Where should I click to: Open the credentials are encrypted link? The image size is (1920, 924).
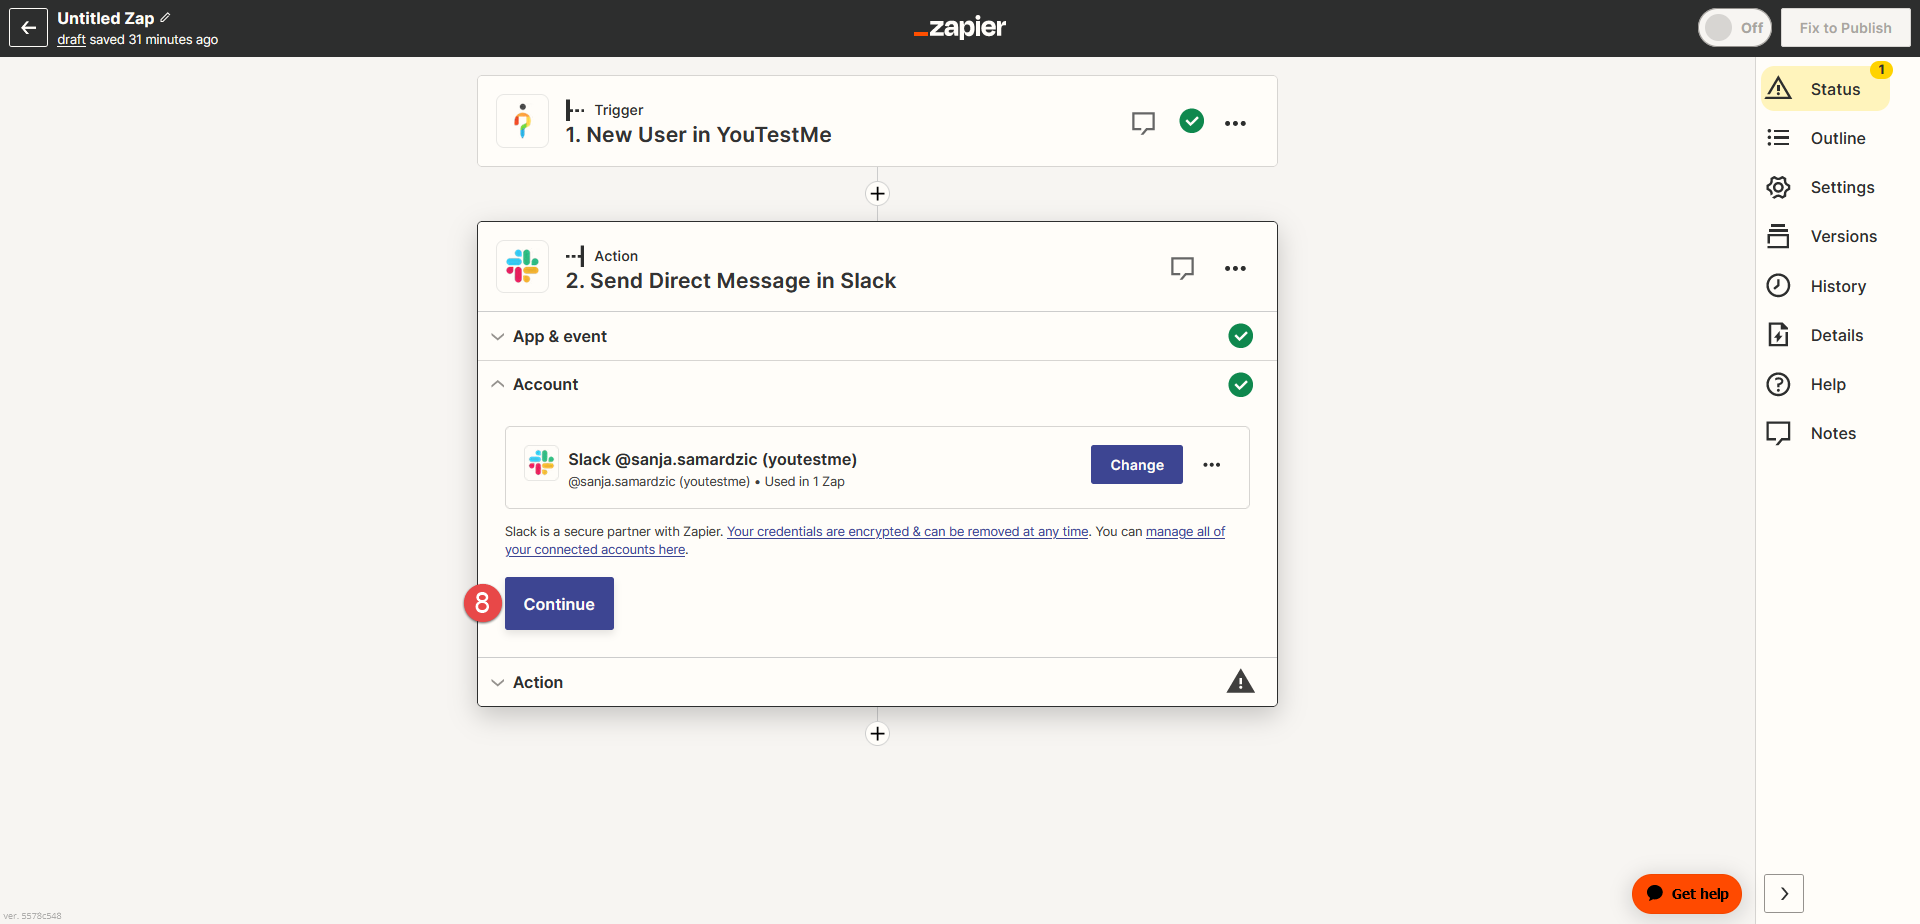907,532
